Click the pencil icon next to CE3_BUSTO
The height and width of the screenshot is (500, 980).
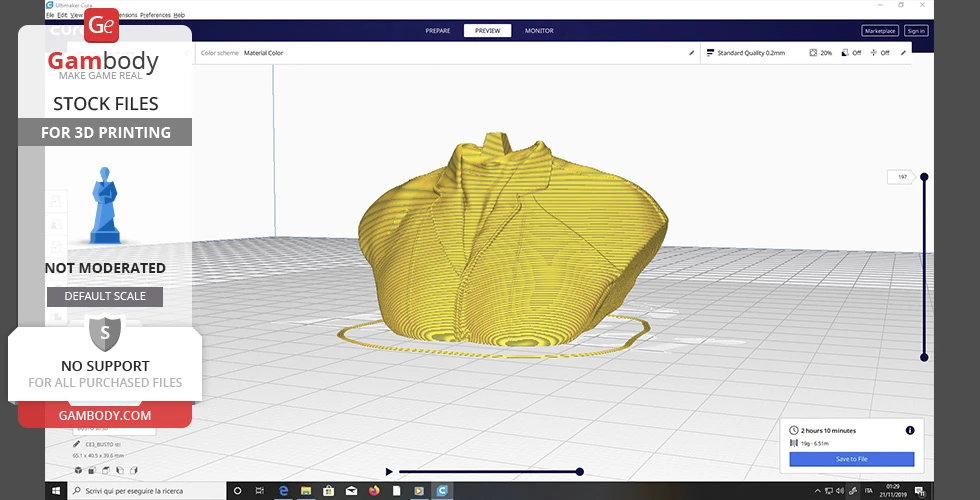point(77,444)
